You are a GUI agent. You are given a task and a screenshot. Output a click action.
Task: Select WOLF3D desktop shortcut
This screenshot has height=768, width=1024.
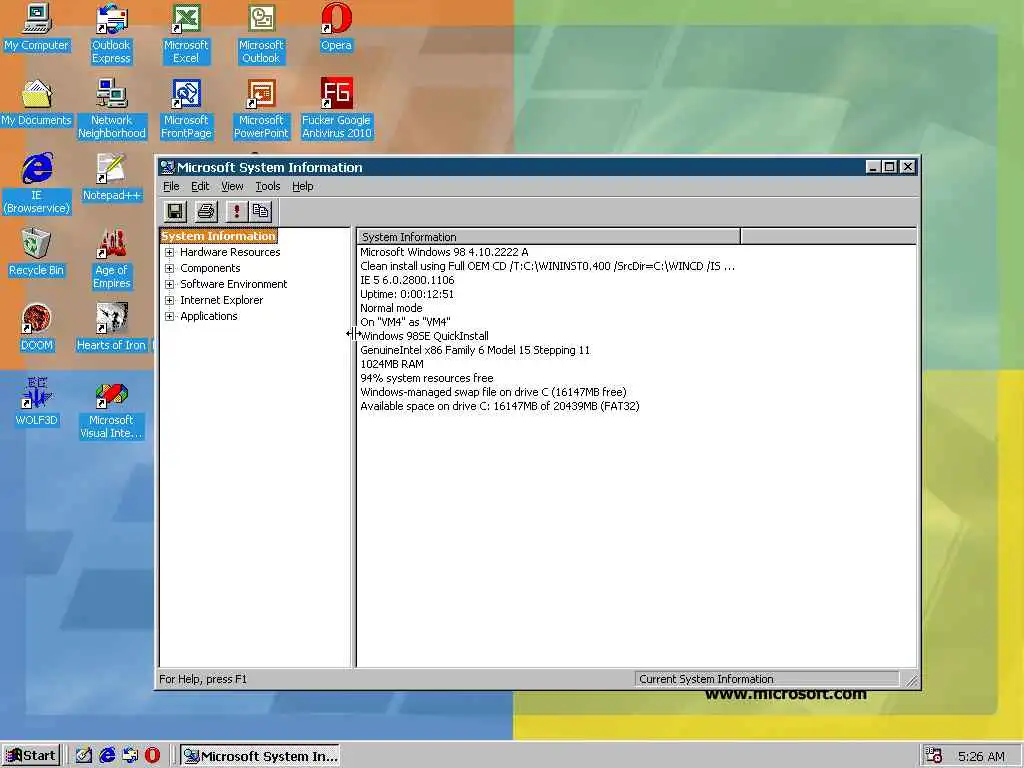tap(37, 402)
